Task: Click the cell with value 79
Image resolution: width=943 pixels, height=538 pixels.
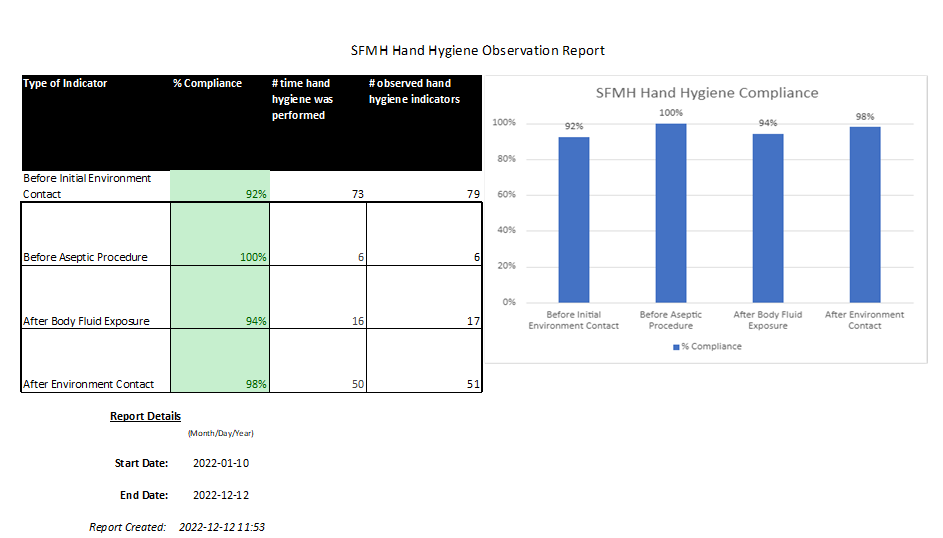Action: (424, 186)
